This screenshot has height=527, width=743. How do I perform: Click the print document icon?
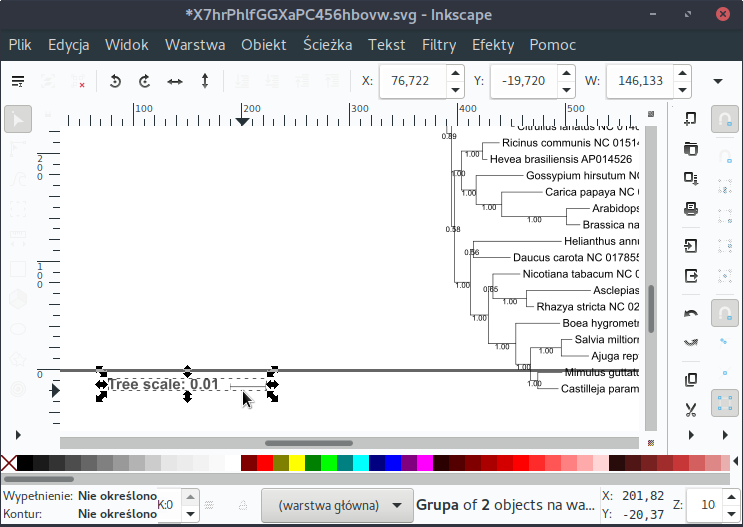[690, 209]
